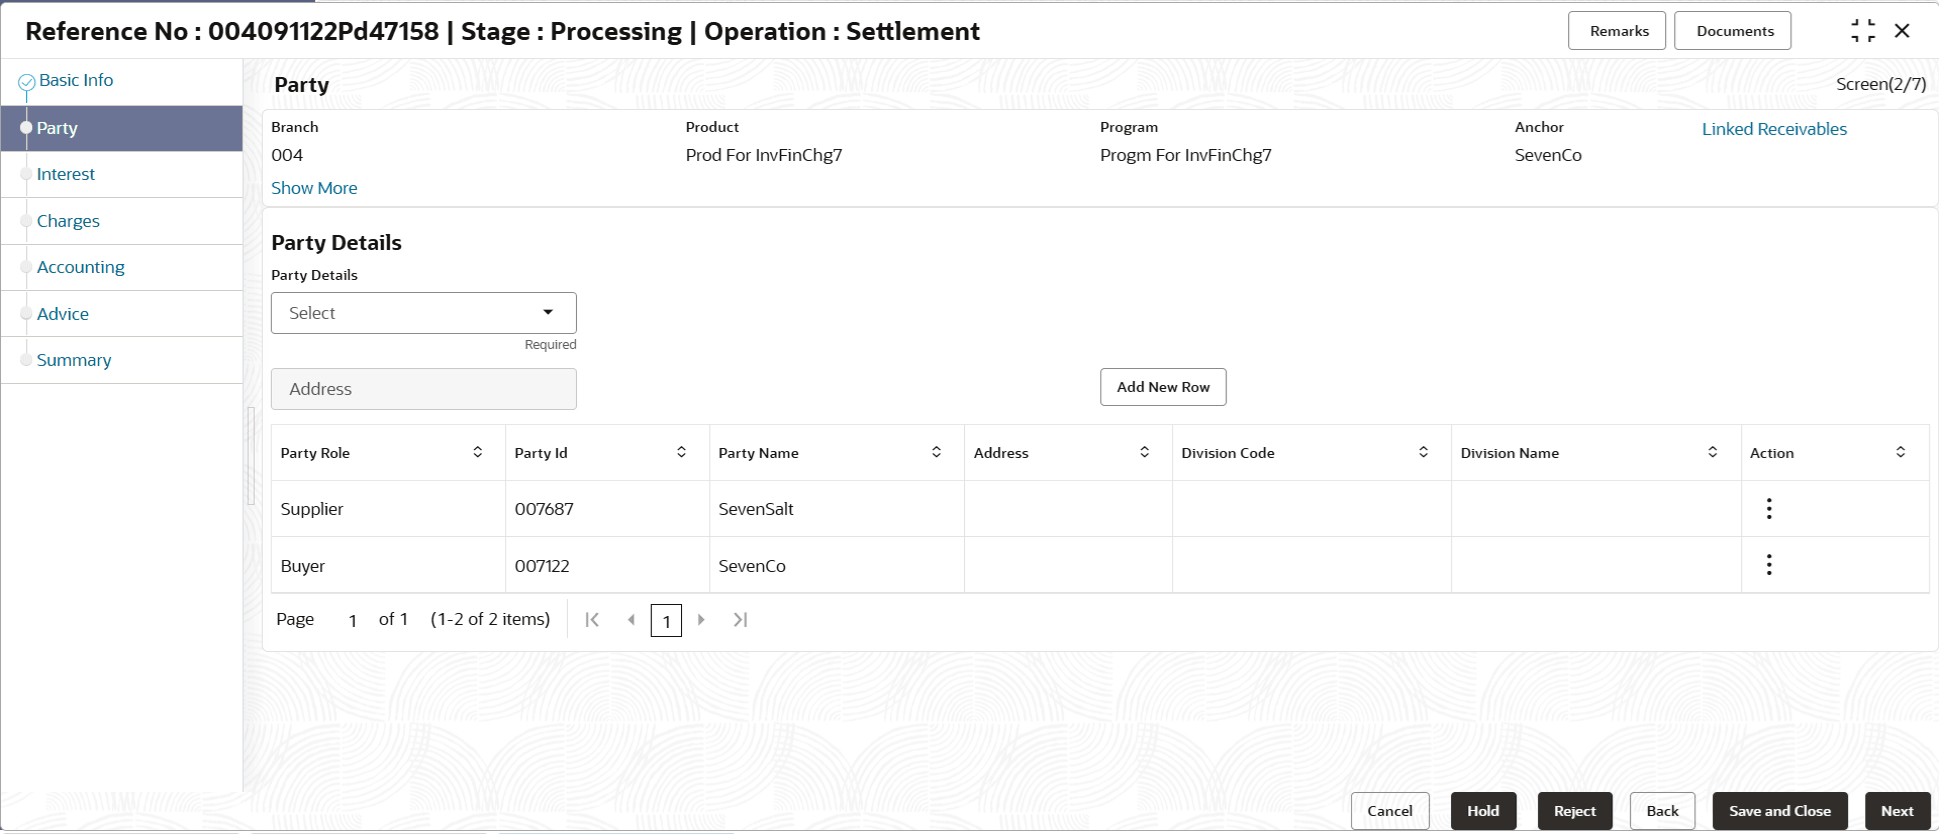Open the Linked Receivables link

click(1774, 129)
